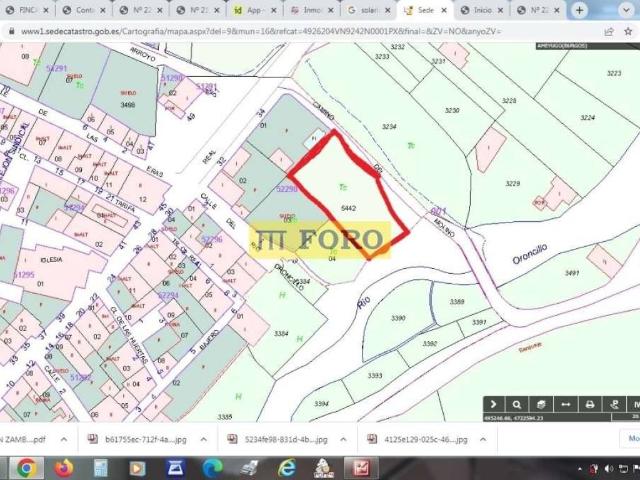The width and height of the screenshot is (640, 480).
Task: Click parcel 3393 label
Action: click(375, 376)
